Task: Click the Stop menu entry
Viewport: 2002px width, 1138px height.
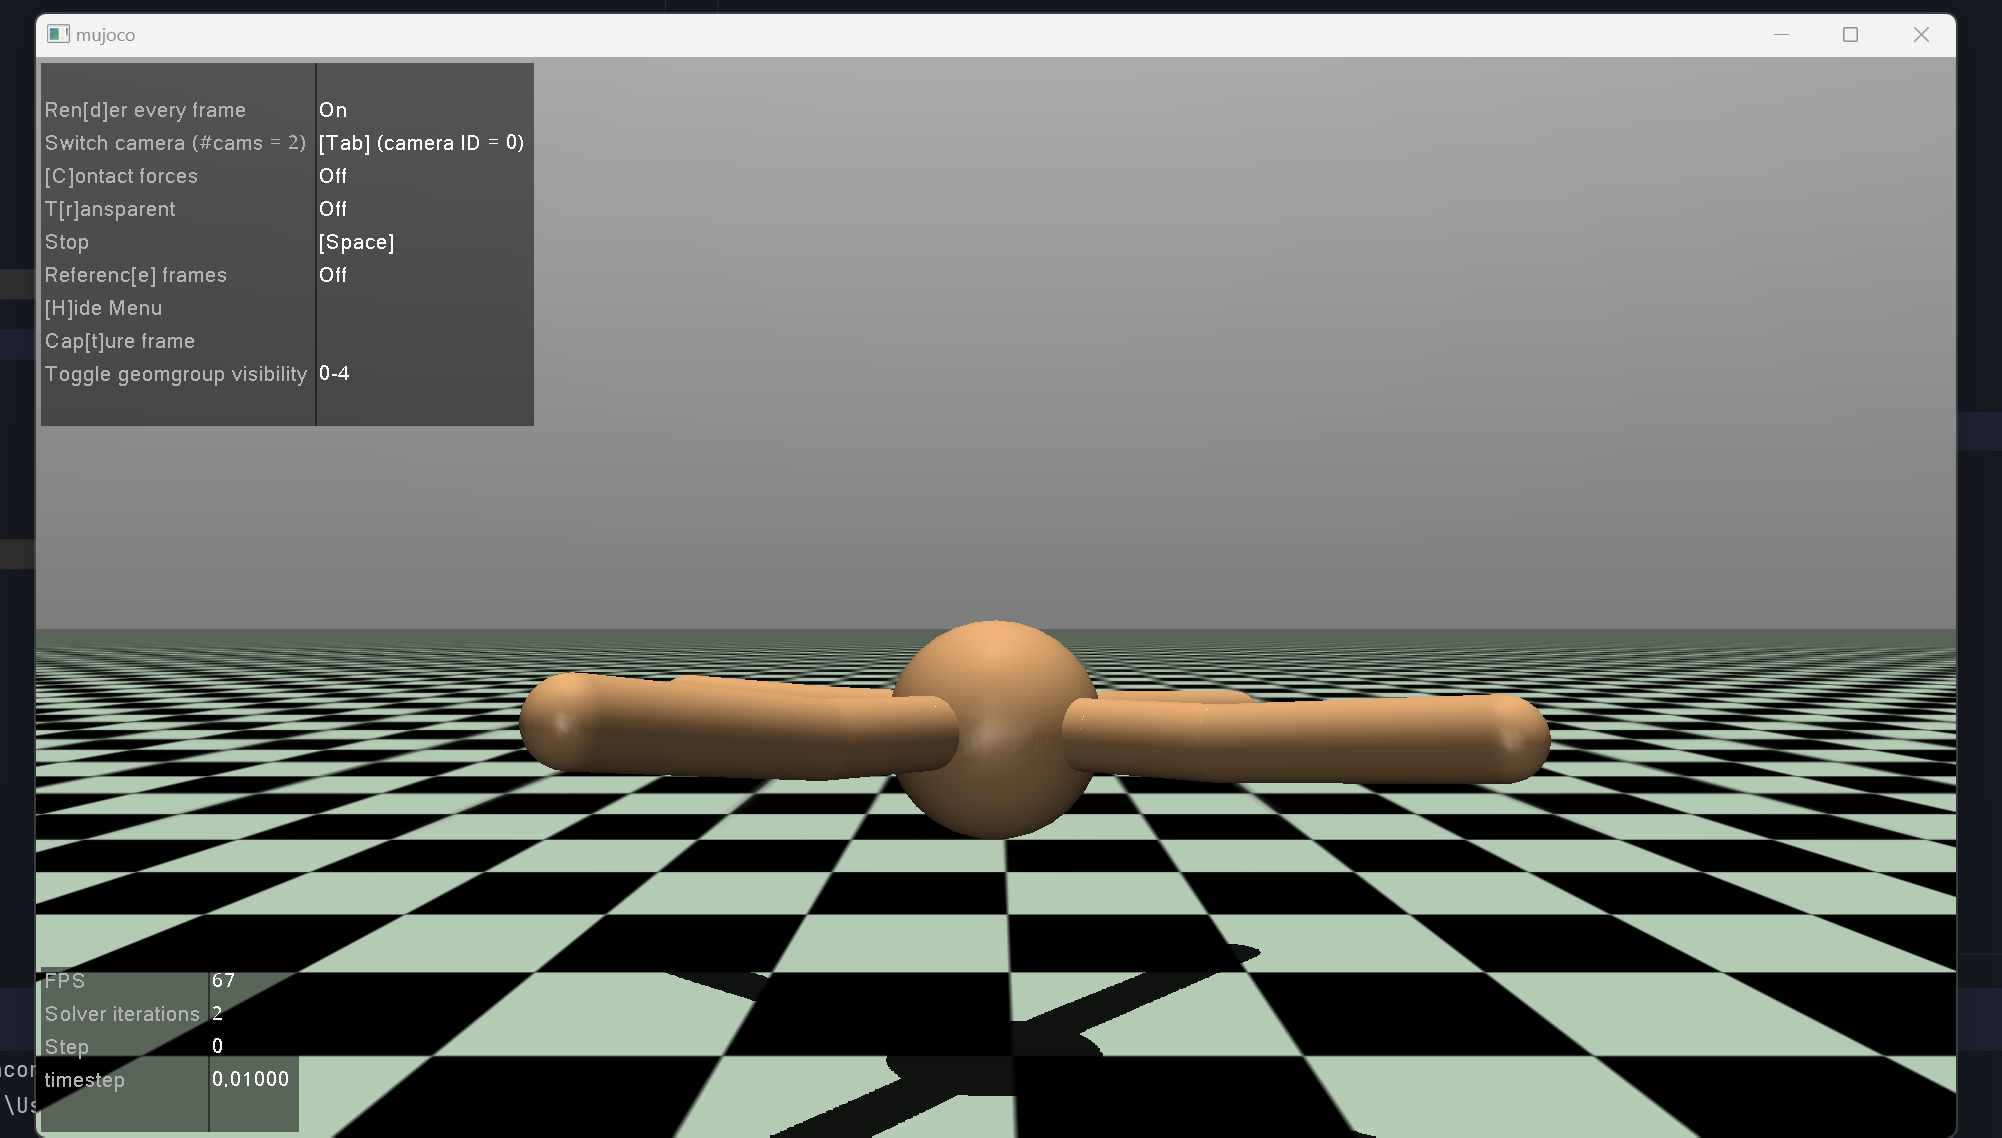Action: tap(67, 242)
